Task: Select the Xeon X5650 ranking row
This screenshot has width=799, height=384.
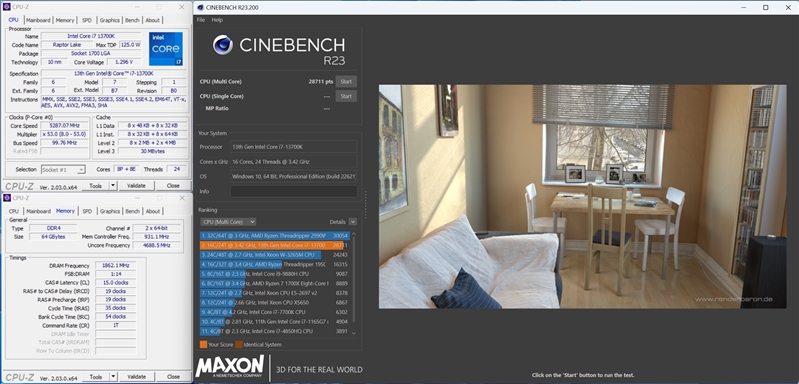Action: pyautogui.click(x=275, y=303)
